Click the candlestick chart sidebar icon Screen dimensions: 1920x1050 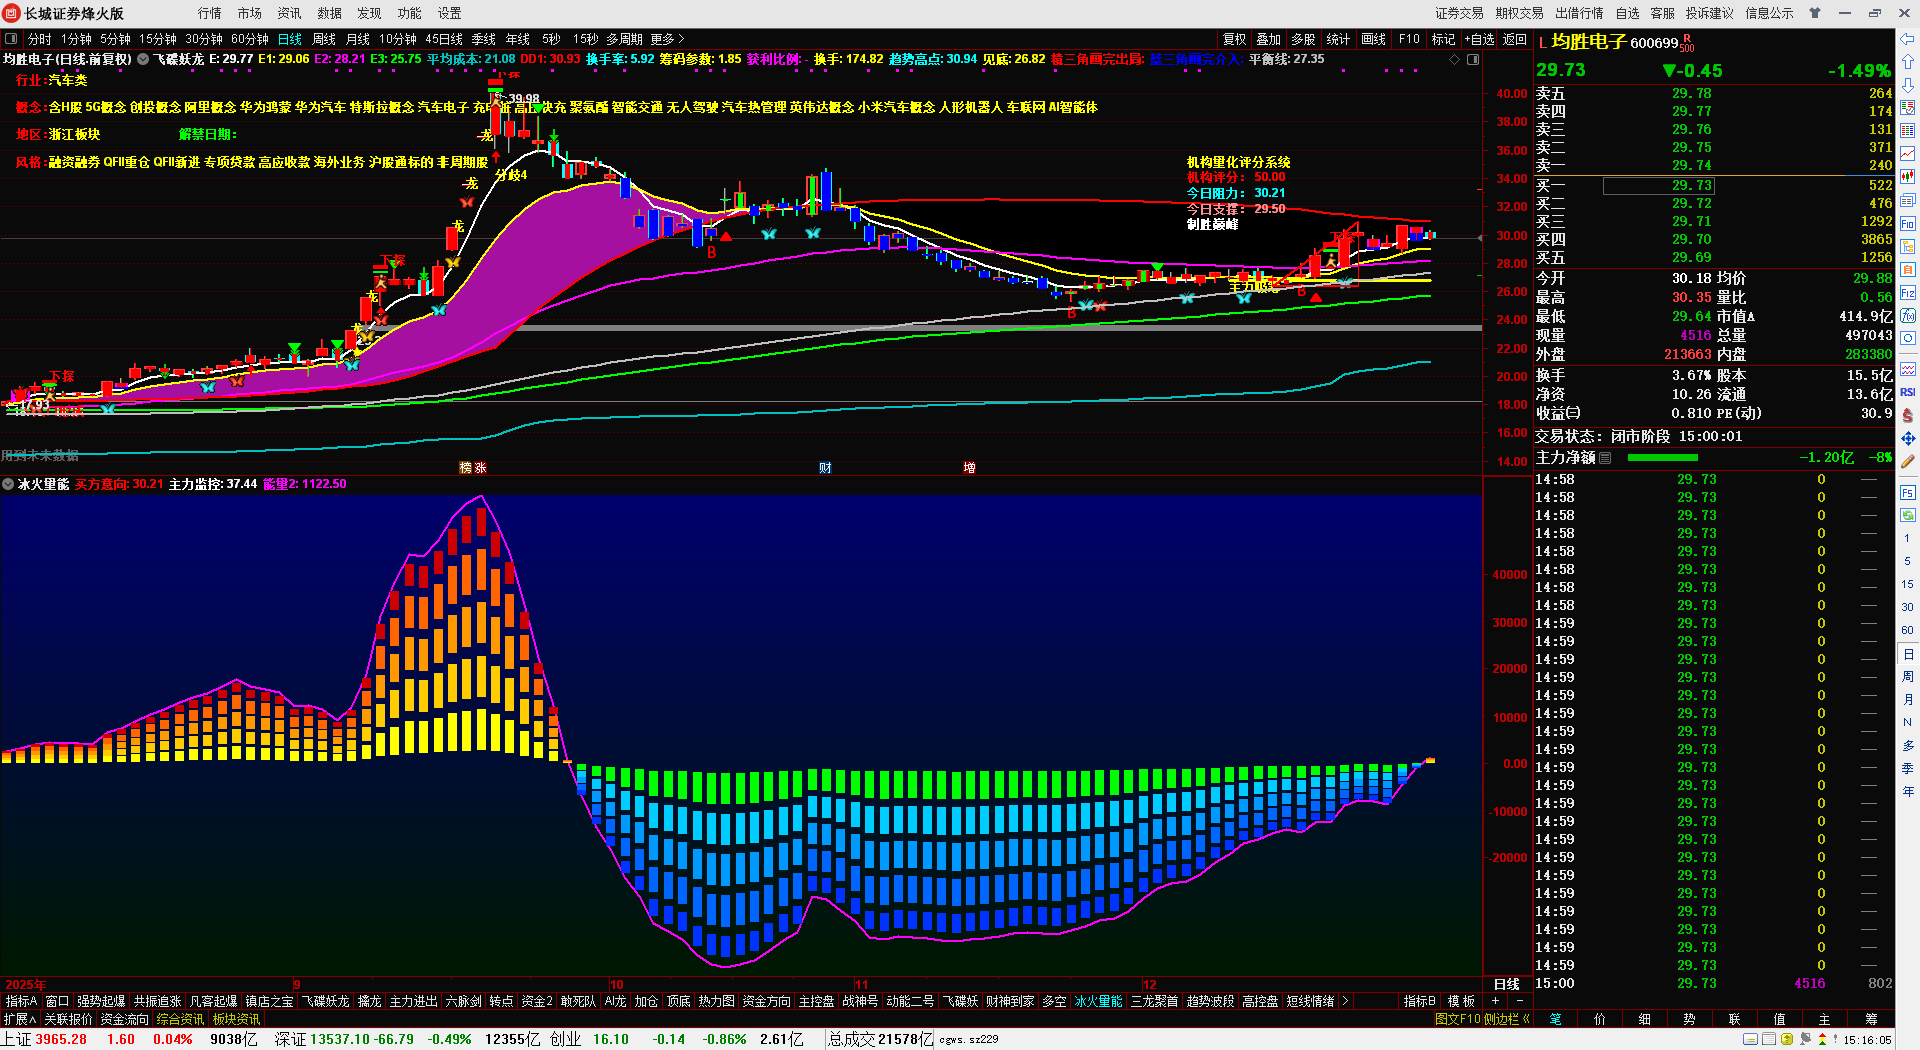coord(1908,177)
